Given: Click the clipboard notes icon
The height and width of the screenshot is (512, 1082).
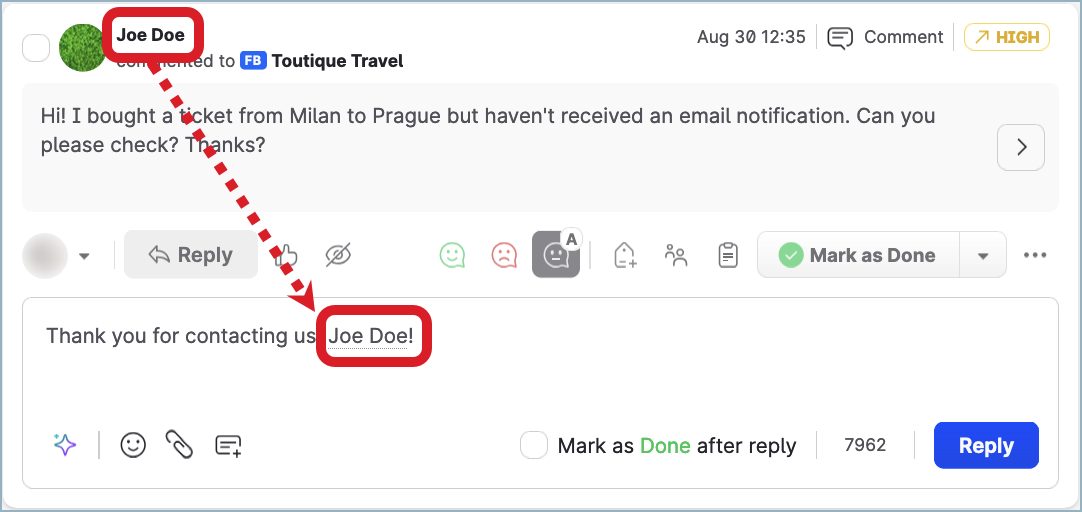Looking at the screenshot, I should coord(728,255).
